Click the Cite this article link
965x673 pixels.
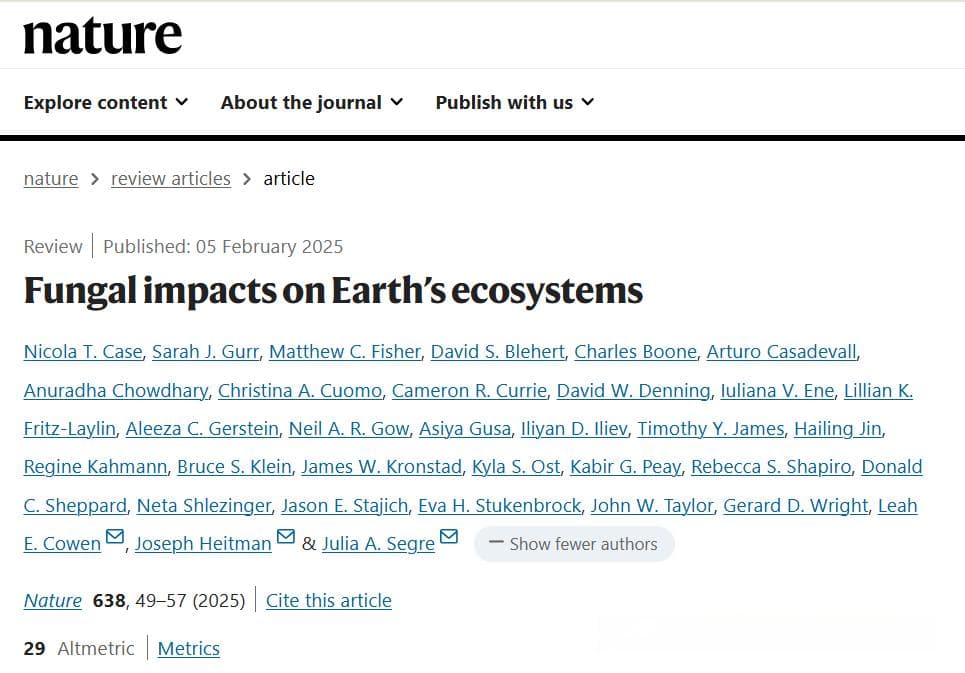pos(329,600)
